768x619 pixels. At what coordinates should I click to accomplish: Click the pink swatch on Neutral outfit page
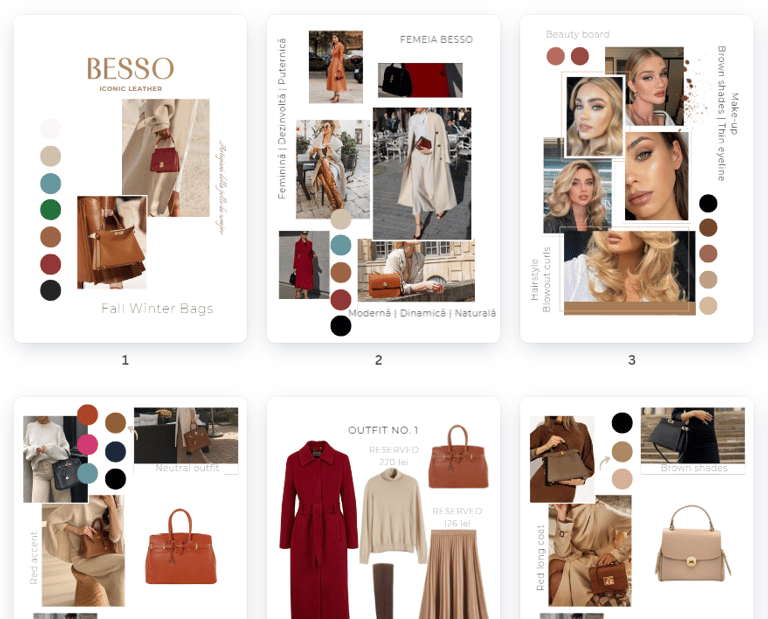(x=87, y=444)
